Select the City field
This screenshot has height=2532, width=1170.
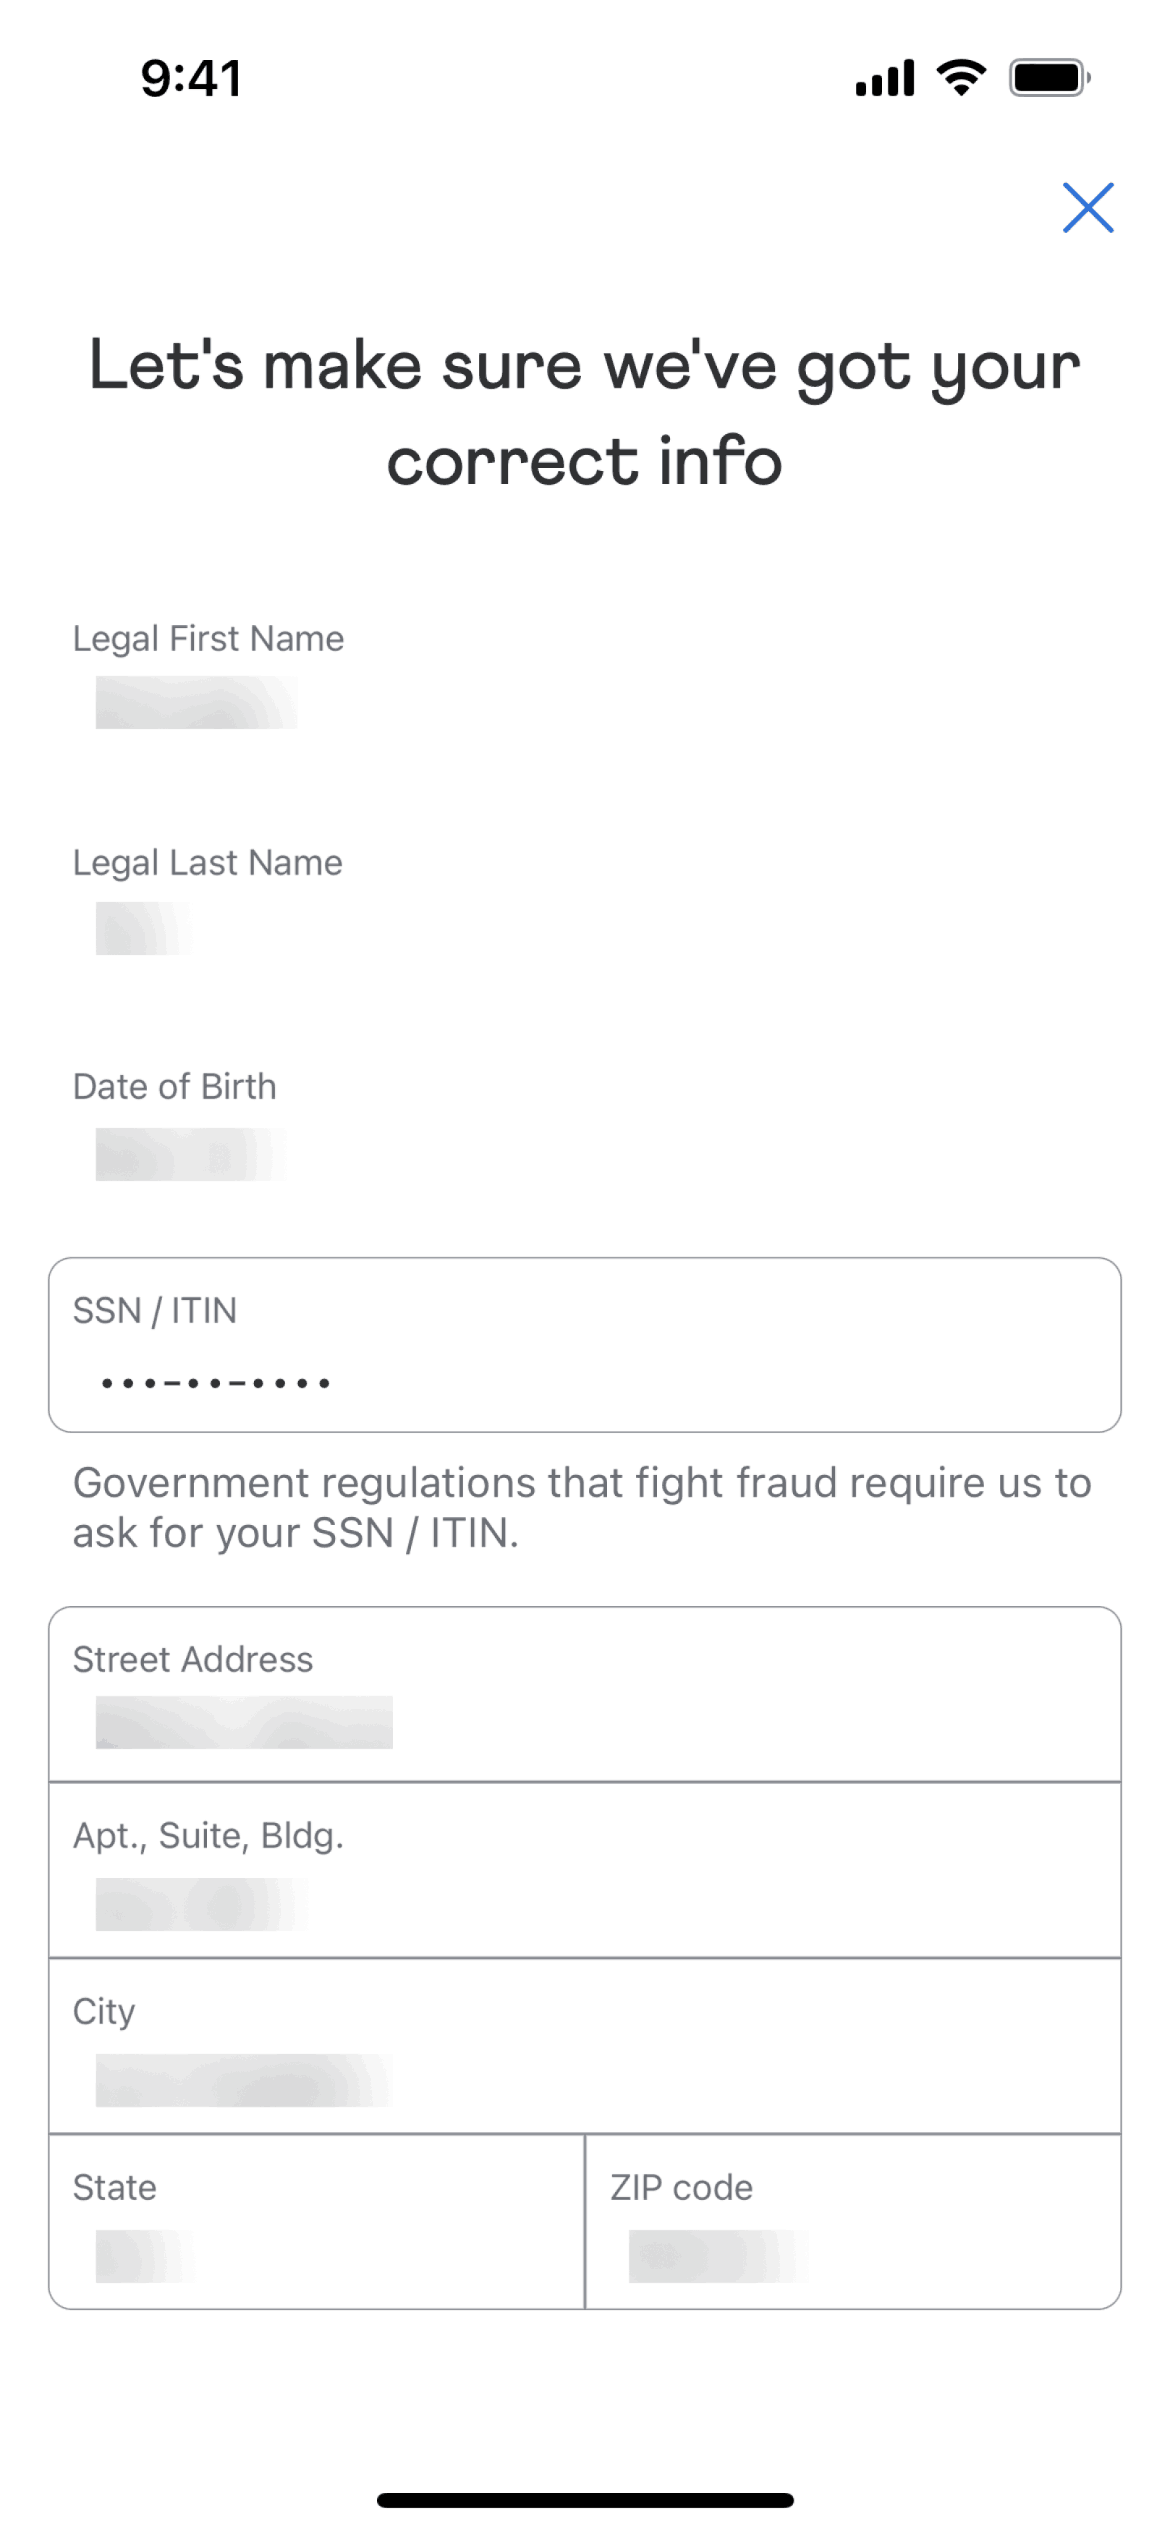coord(584,2044)
